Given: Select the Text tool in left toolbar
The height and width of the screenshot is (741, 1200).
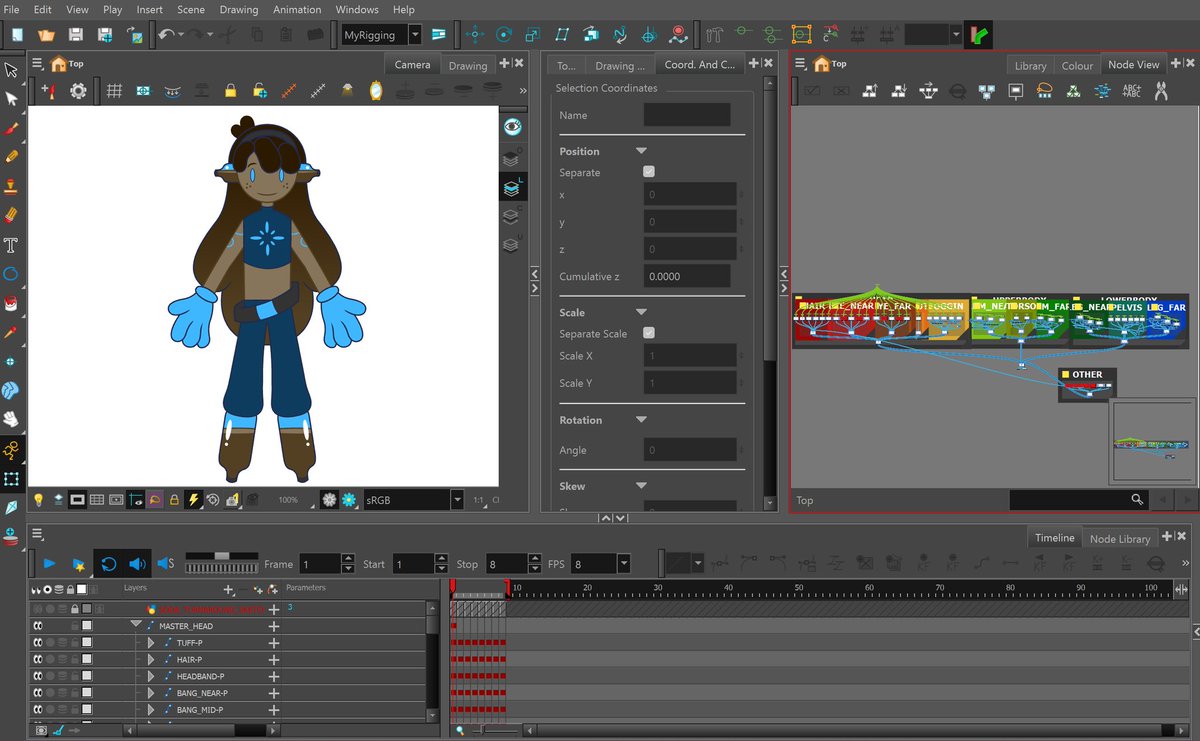Looking at the screenshot, I should pos(11,244).
